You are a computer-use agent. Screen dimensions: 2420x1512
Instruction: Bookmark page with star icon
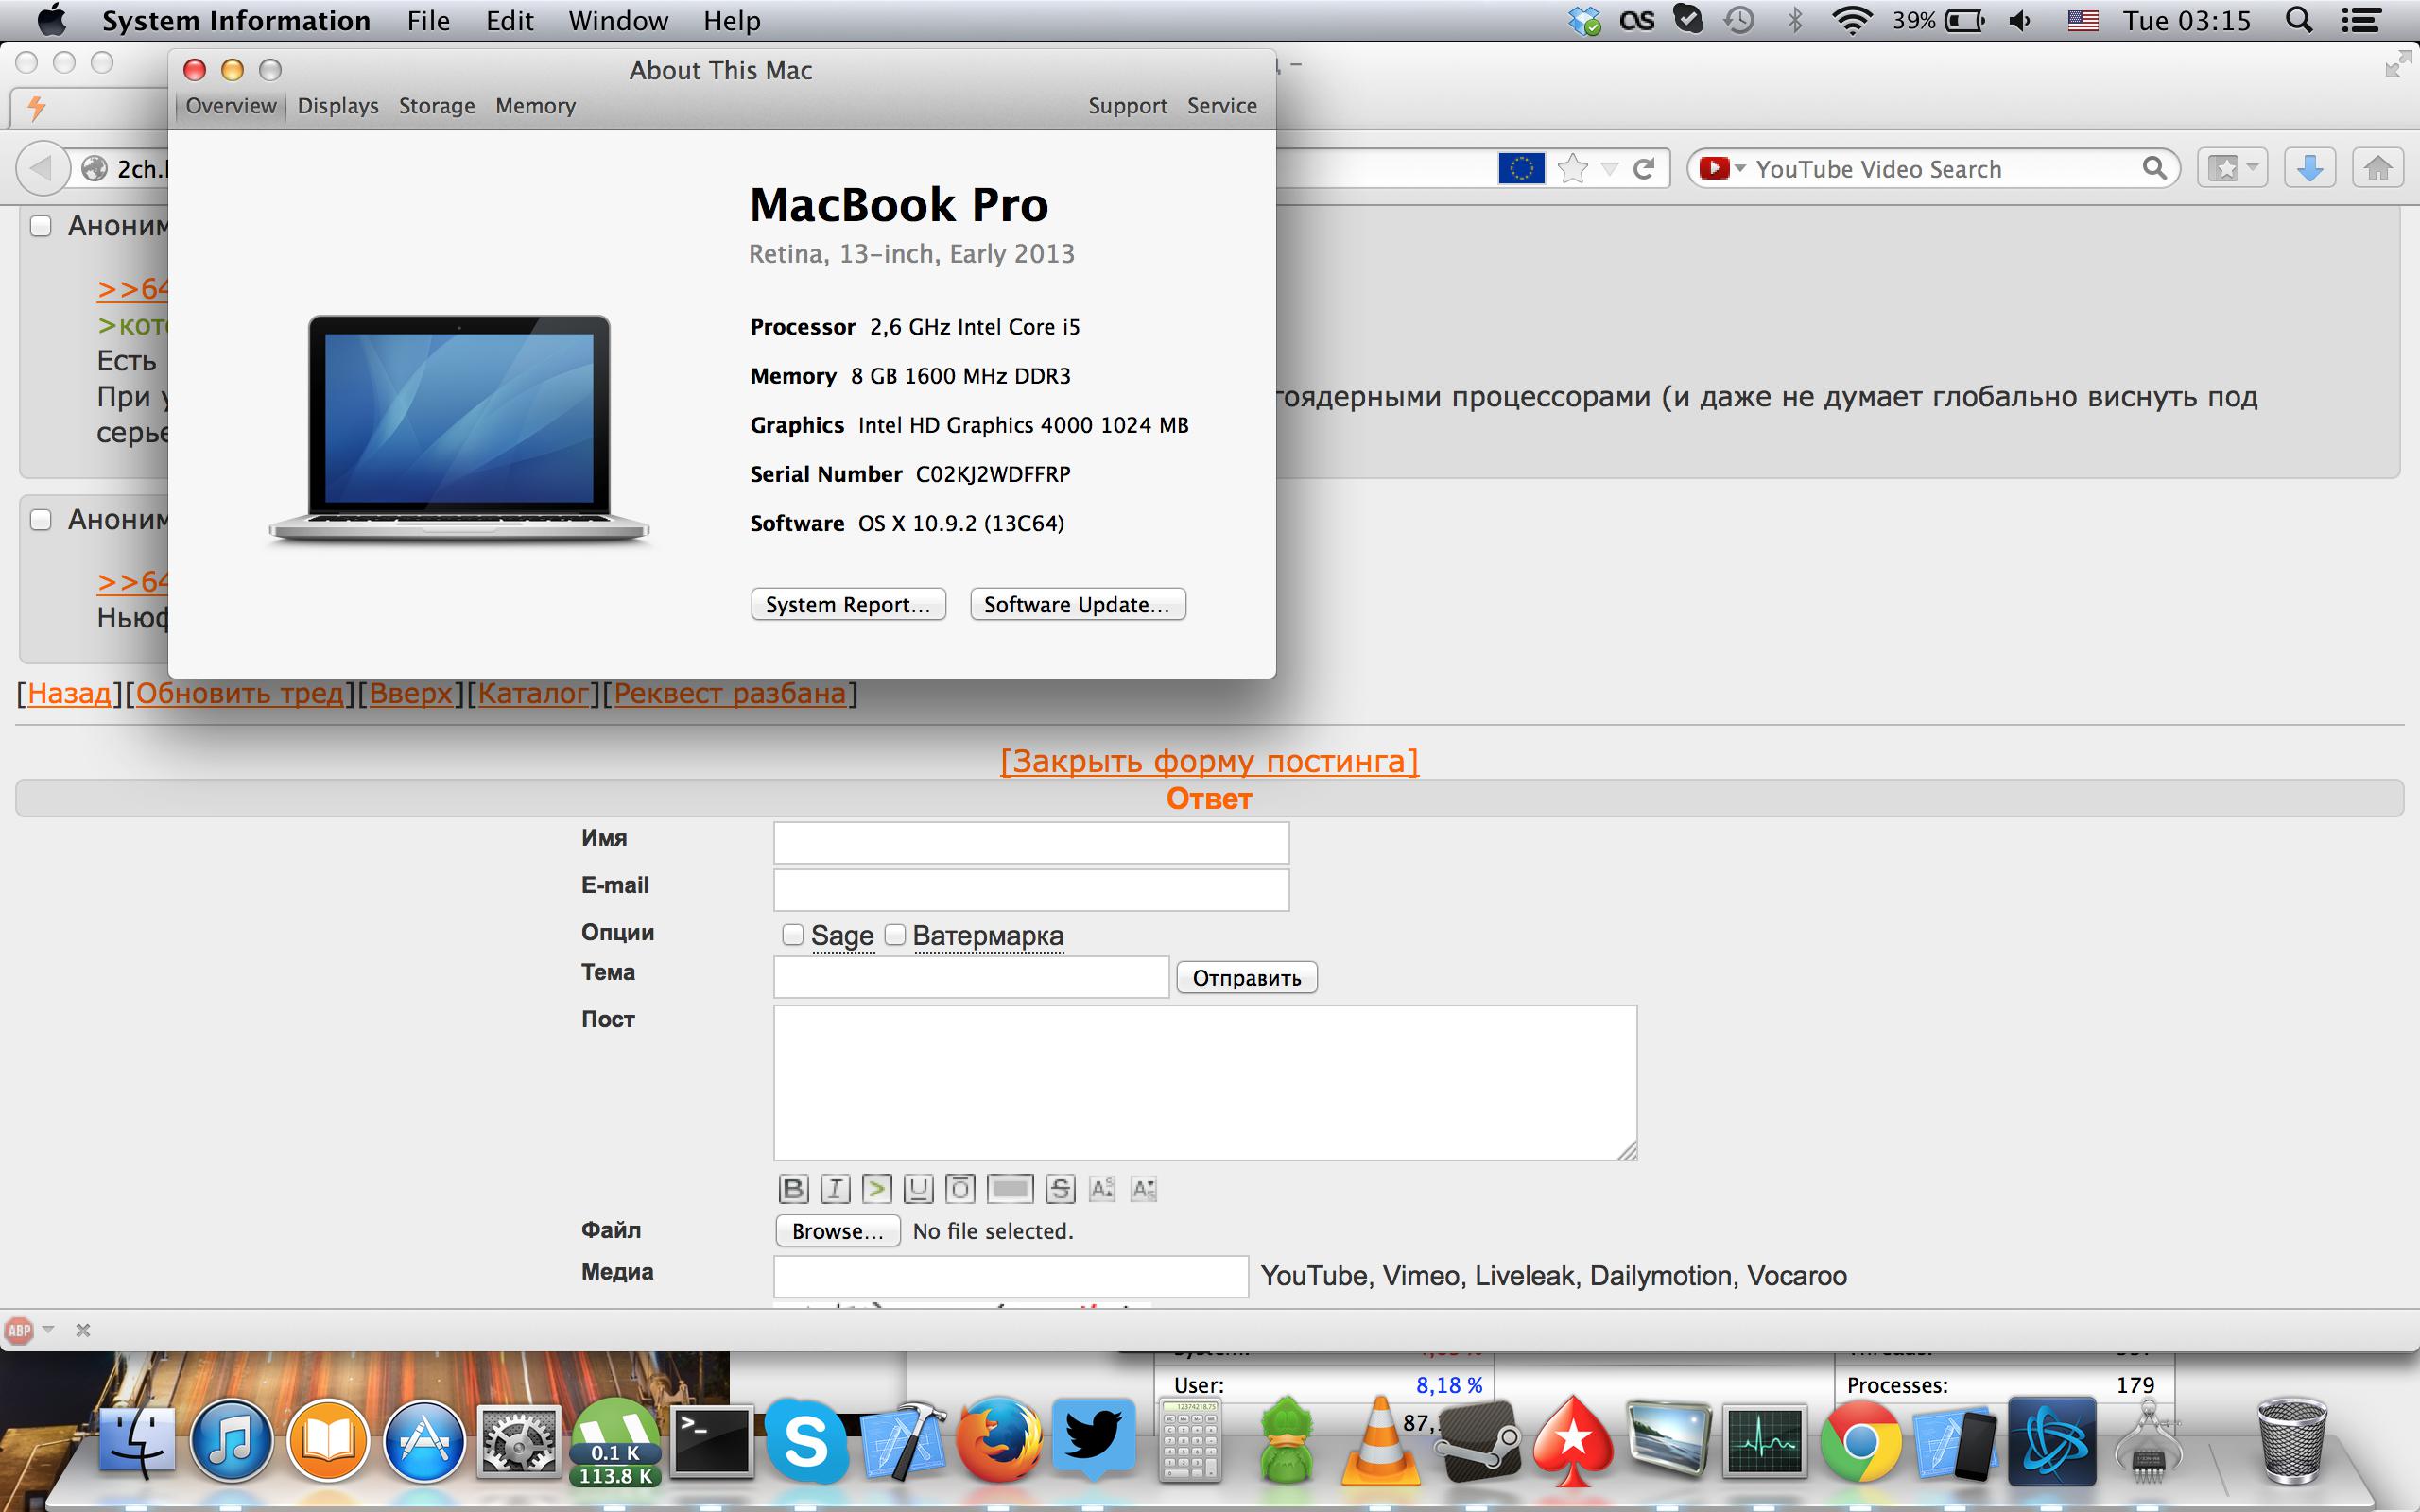point(1573,169)
